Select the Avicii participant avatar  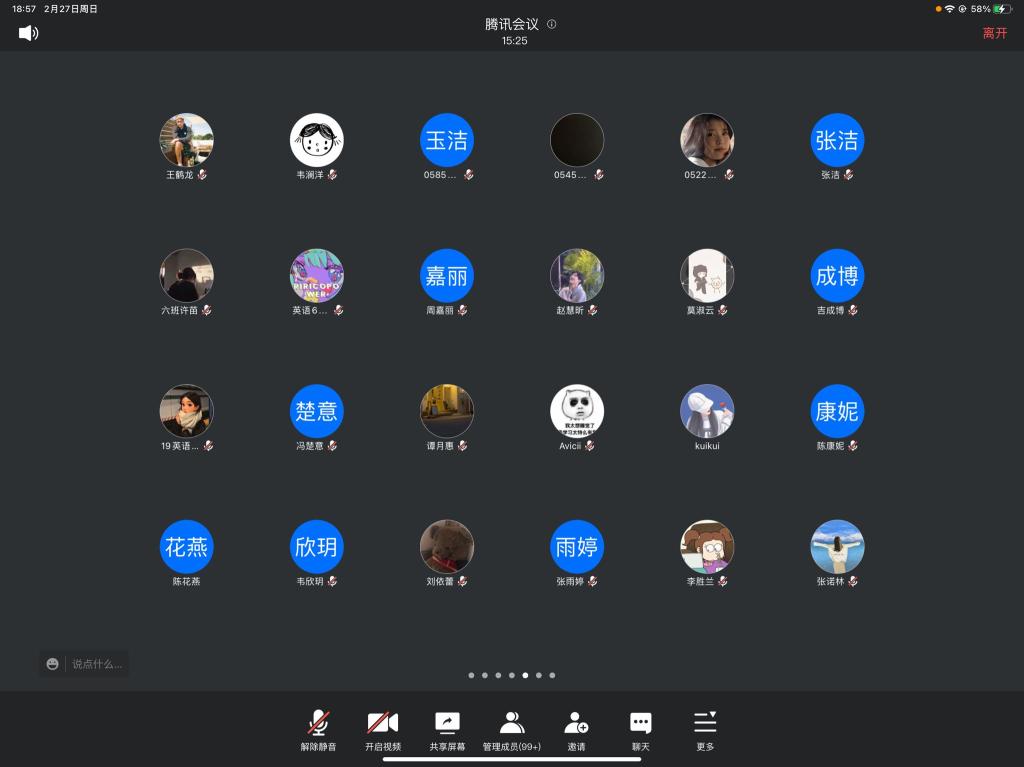pyautogui.click(x=577, y=411)
